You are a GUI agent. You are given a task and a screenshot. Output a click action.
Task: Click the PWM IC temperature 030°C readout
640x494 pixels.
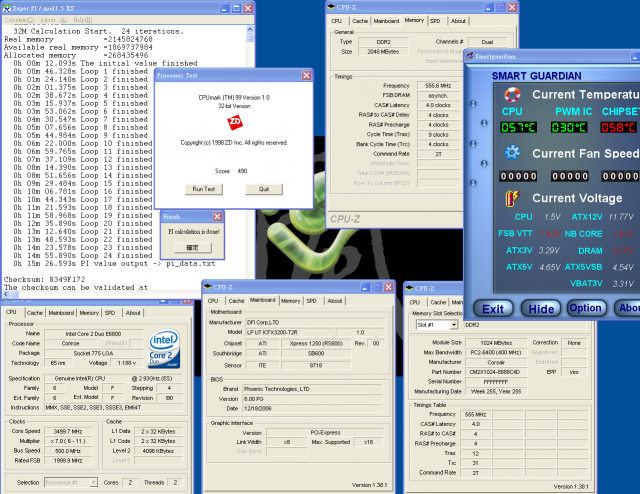click(569, 127)
